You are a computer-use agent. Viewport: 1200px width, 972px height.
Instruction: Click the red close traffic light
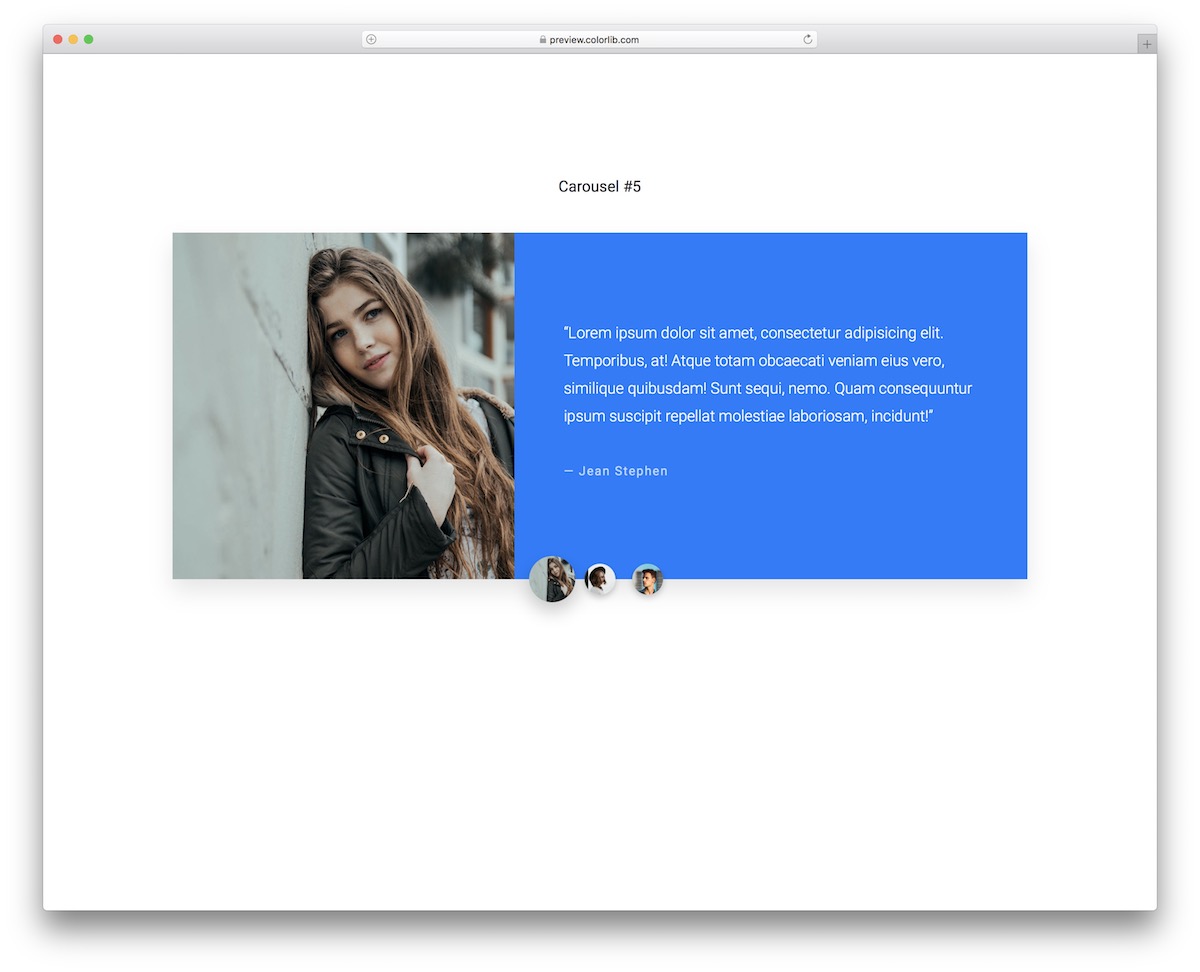58,37
